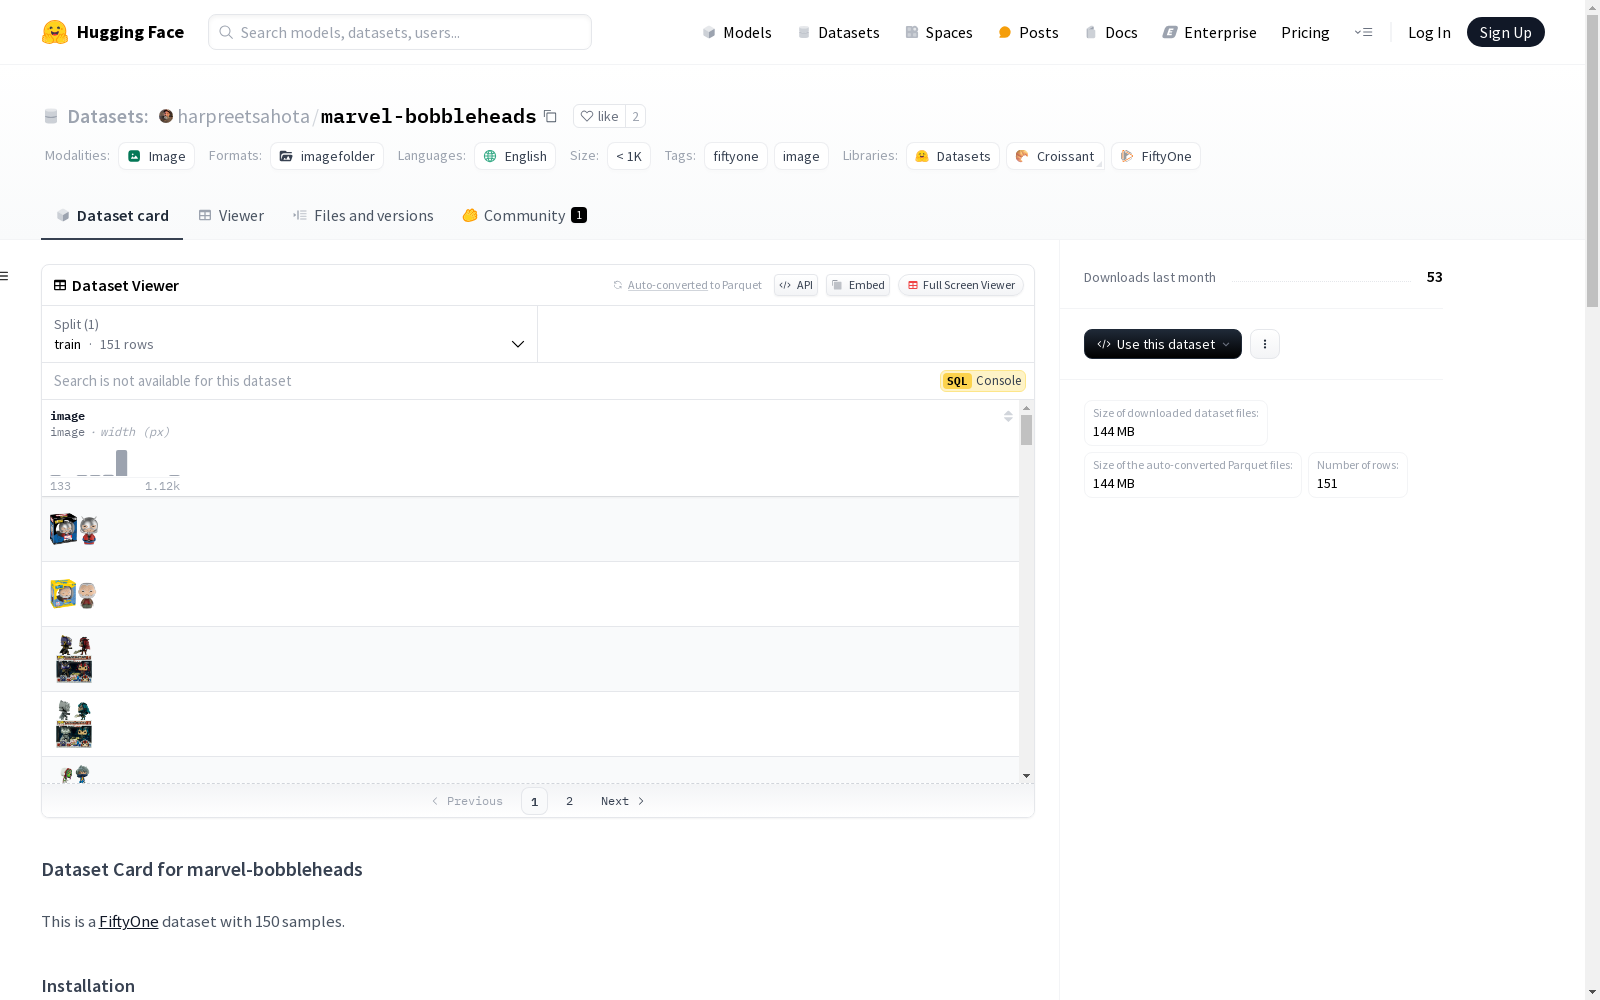Viewport: 1600px width, 1000px height.
Task: Select the Image modality tag
Action: click(x=157, y=156)
